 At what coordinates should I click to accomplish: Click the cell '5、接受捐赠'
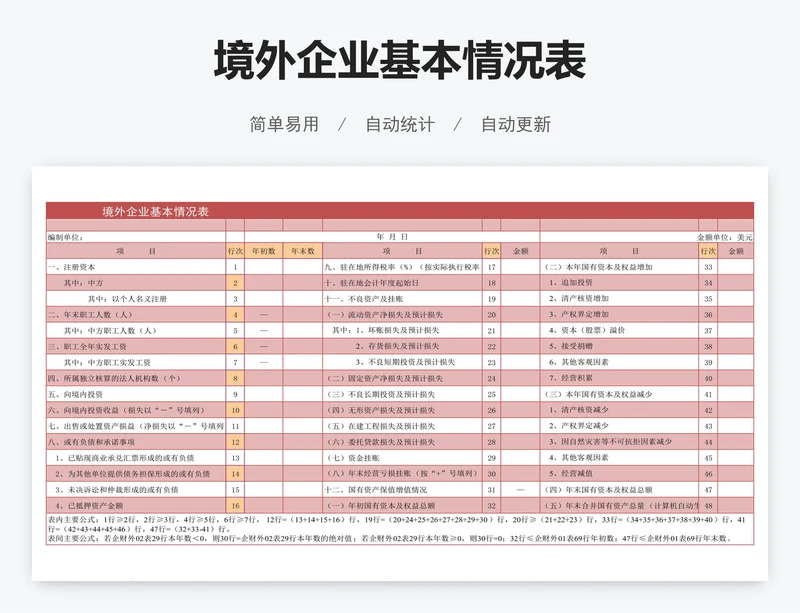tap(619, 346)
